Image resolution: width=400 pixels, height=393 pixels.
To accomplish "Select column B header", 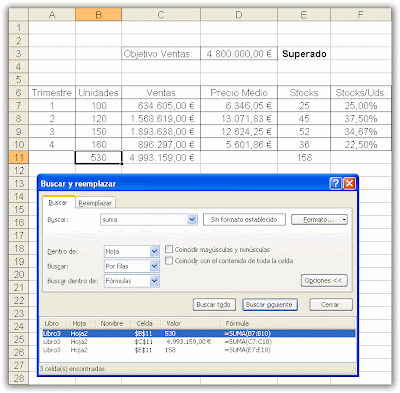I will 99,15.
